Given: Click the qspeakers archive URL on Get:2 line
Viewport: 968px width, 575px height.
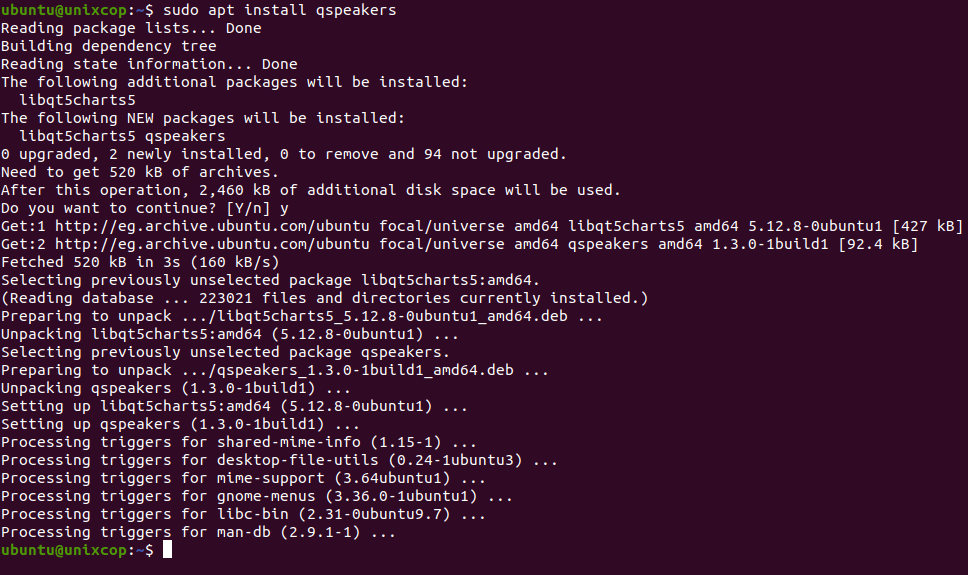Looking at the screenshot, I should click(x=212, y=245).
